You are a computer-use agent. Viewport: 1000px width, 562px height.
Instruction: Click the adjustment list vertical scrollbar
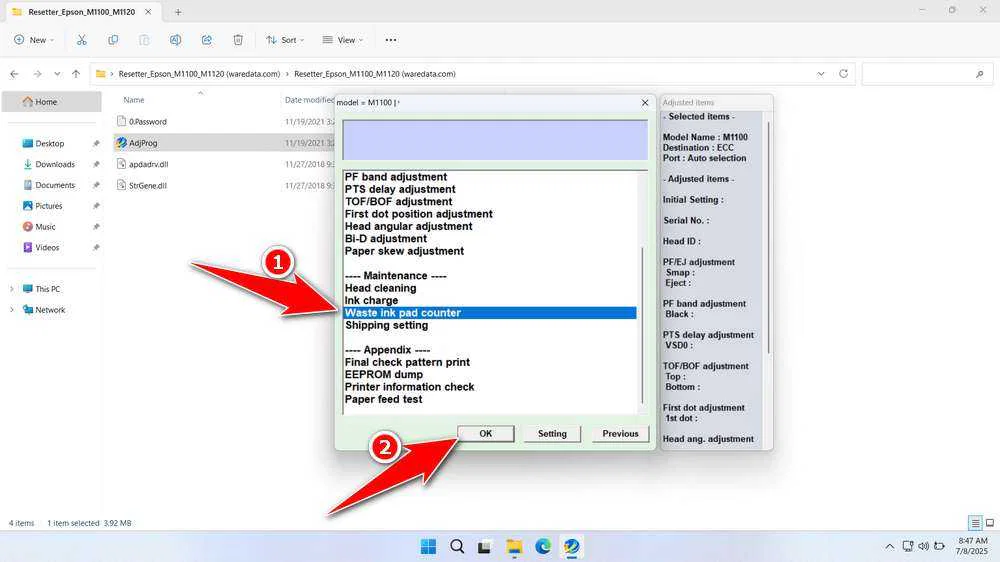(x=642, y=325)
